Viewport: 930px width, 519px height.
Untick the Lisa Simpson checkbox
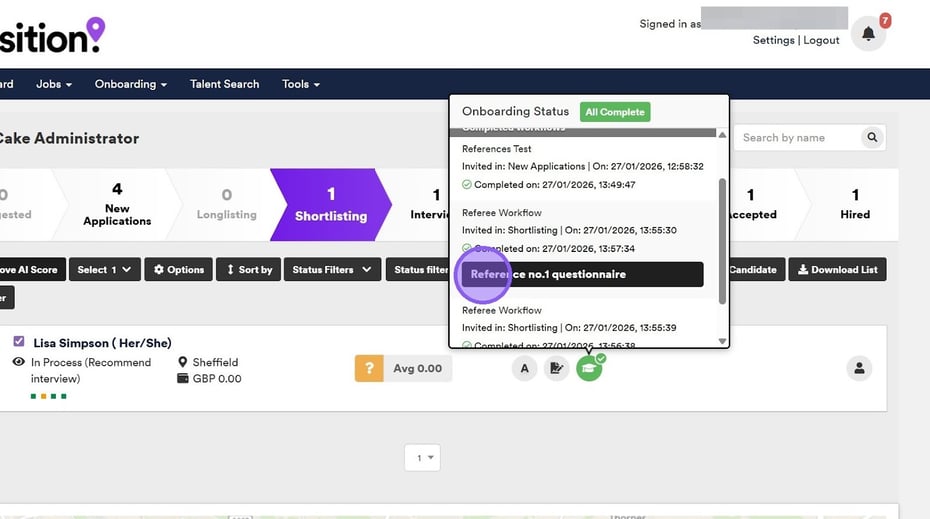[x=19, y=342]
